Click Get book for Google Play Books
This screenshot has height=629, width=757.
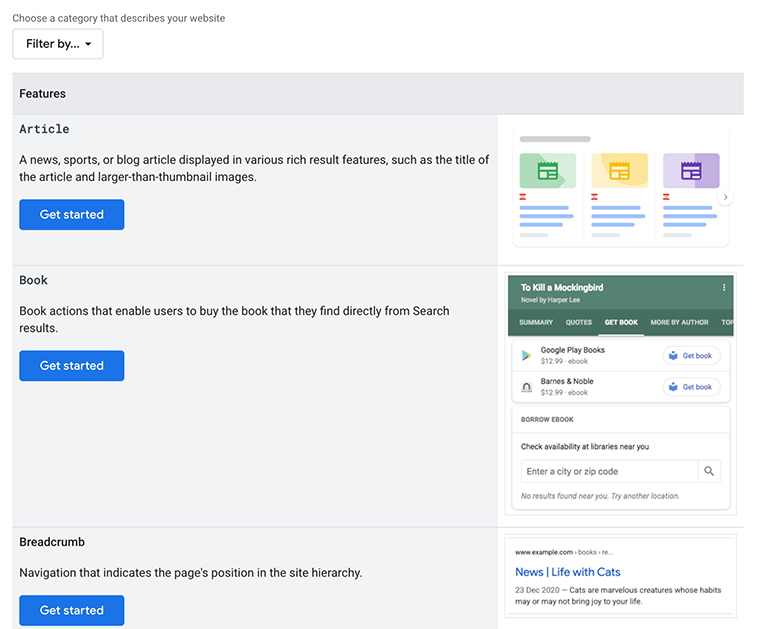(x=691, y=356)
